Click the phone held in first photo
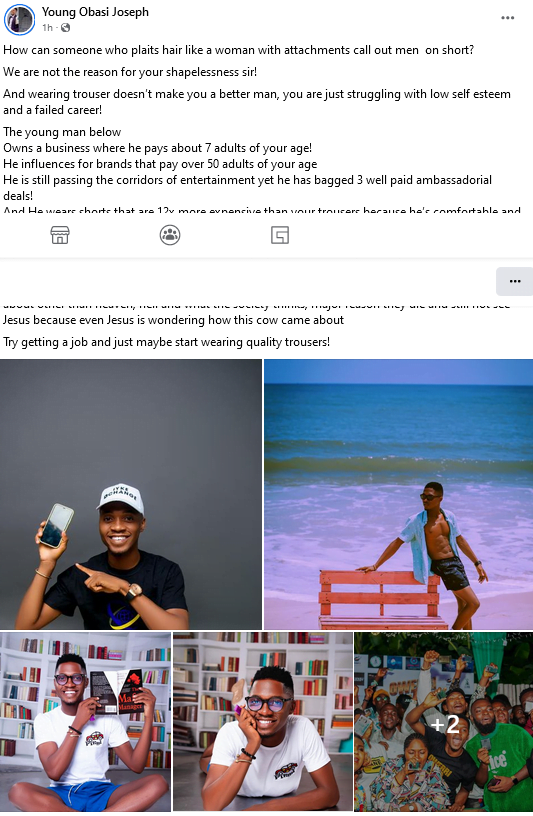 (x=57, y=526)
